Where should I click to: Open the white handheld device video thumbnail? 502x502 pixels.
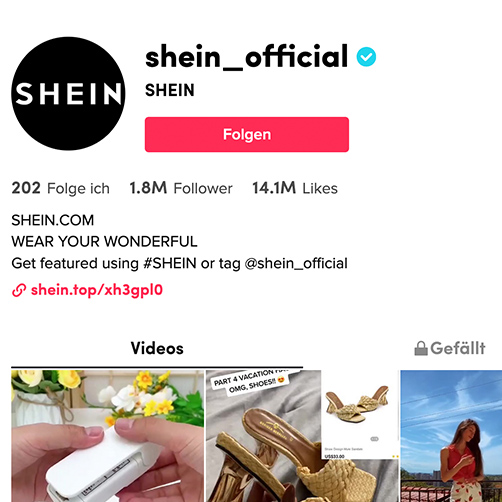pos(107,436)
